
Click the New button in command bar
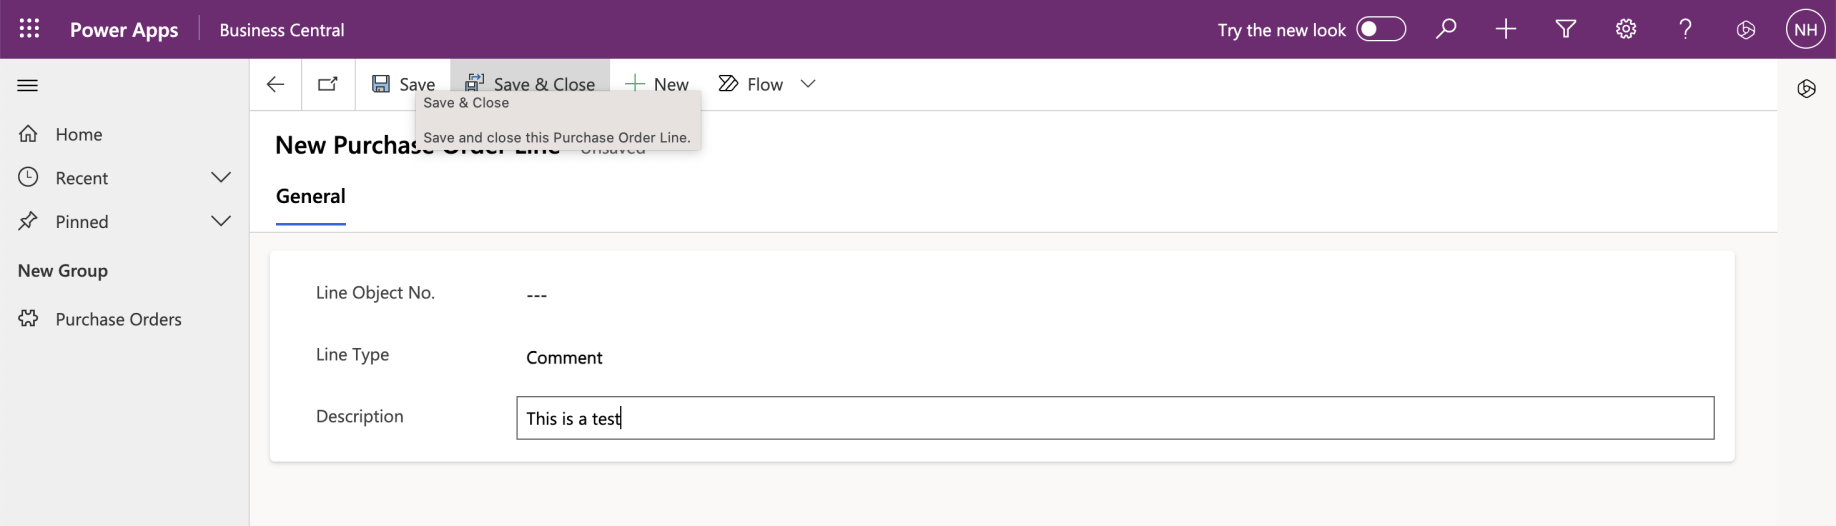[657, 84]
